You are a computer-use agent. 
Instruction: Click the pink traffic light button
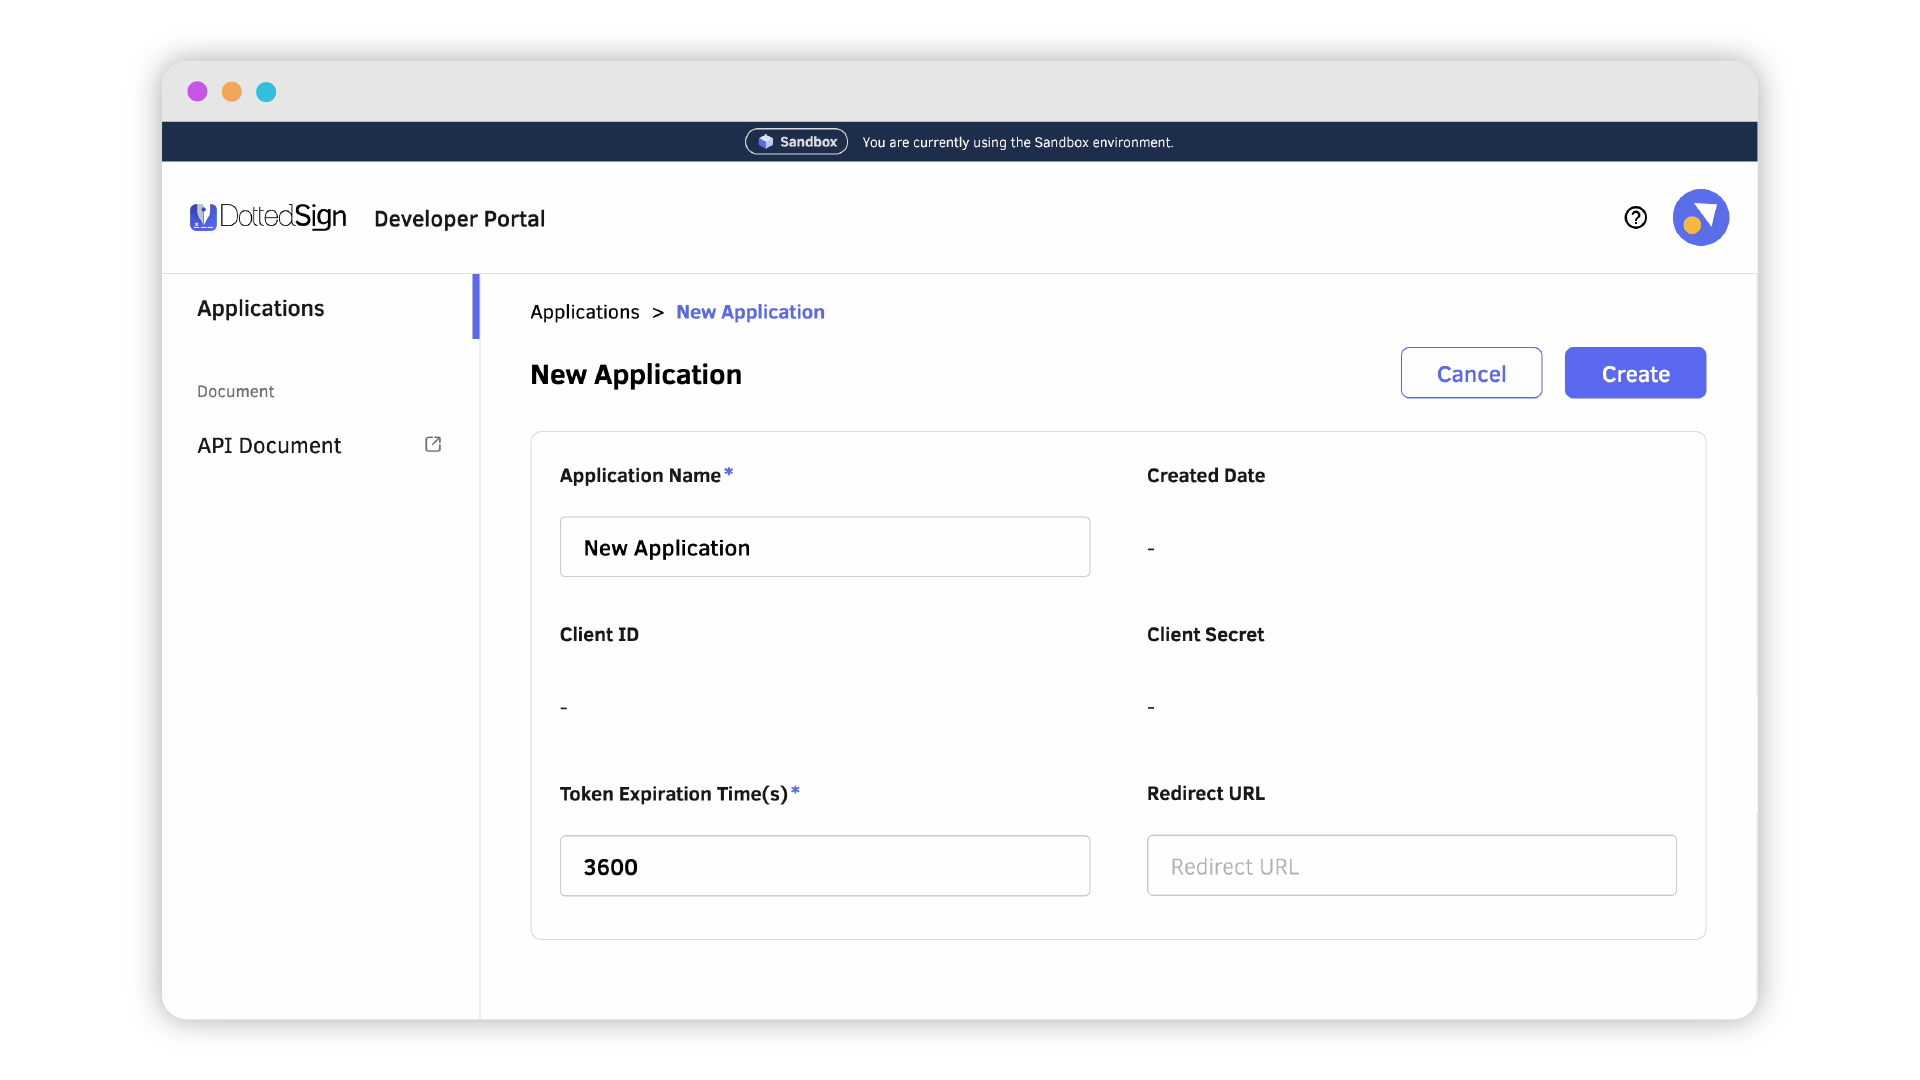[x=197, y=91]
